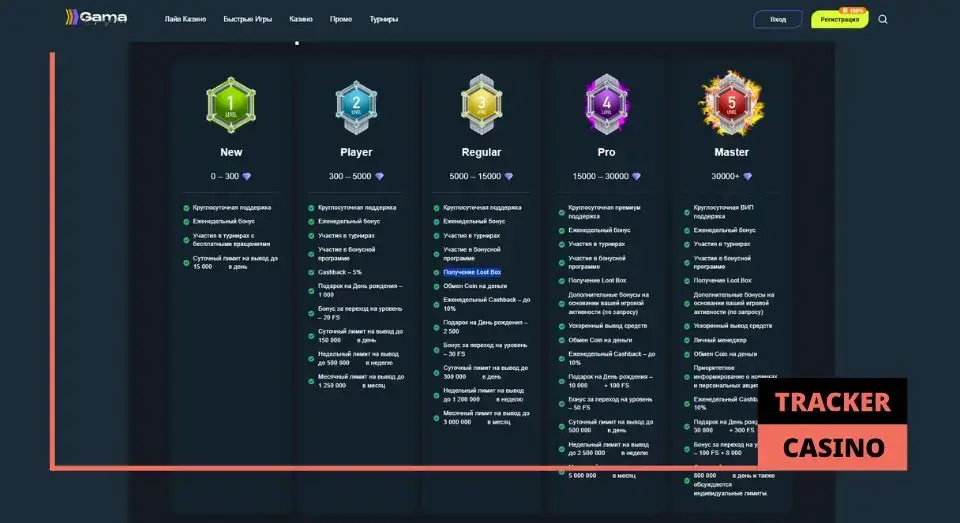Click Суточный лимит на вывод до 15 000
960x523 pixels.
tap(235, 263)
